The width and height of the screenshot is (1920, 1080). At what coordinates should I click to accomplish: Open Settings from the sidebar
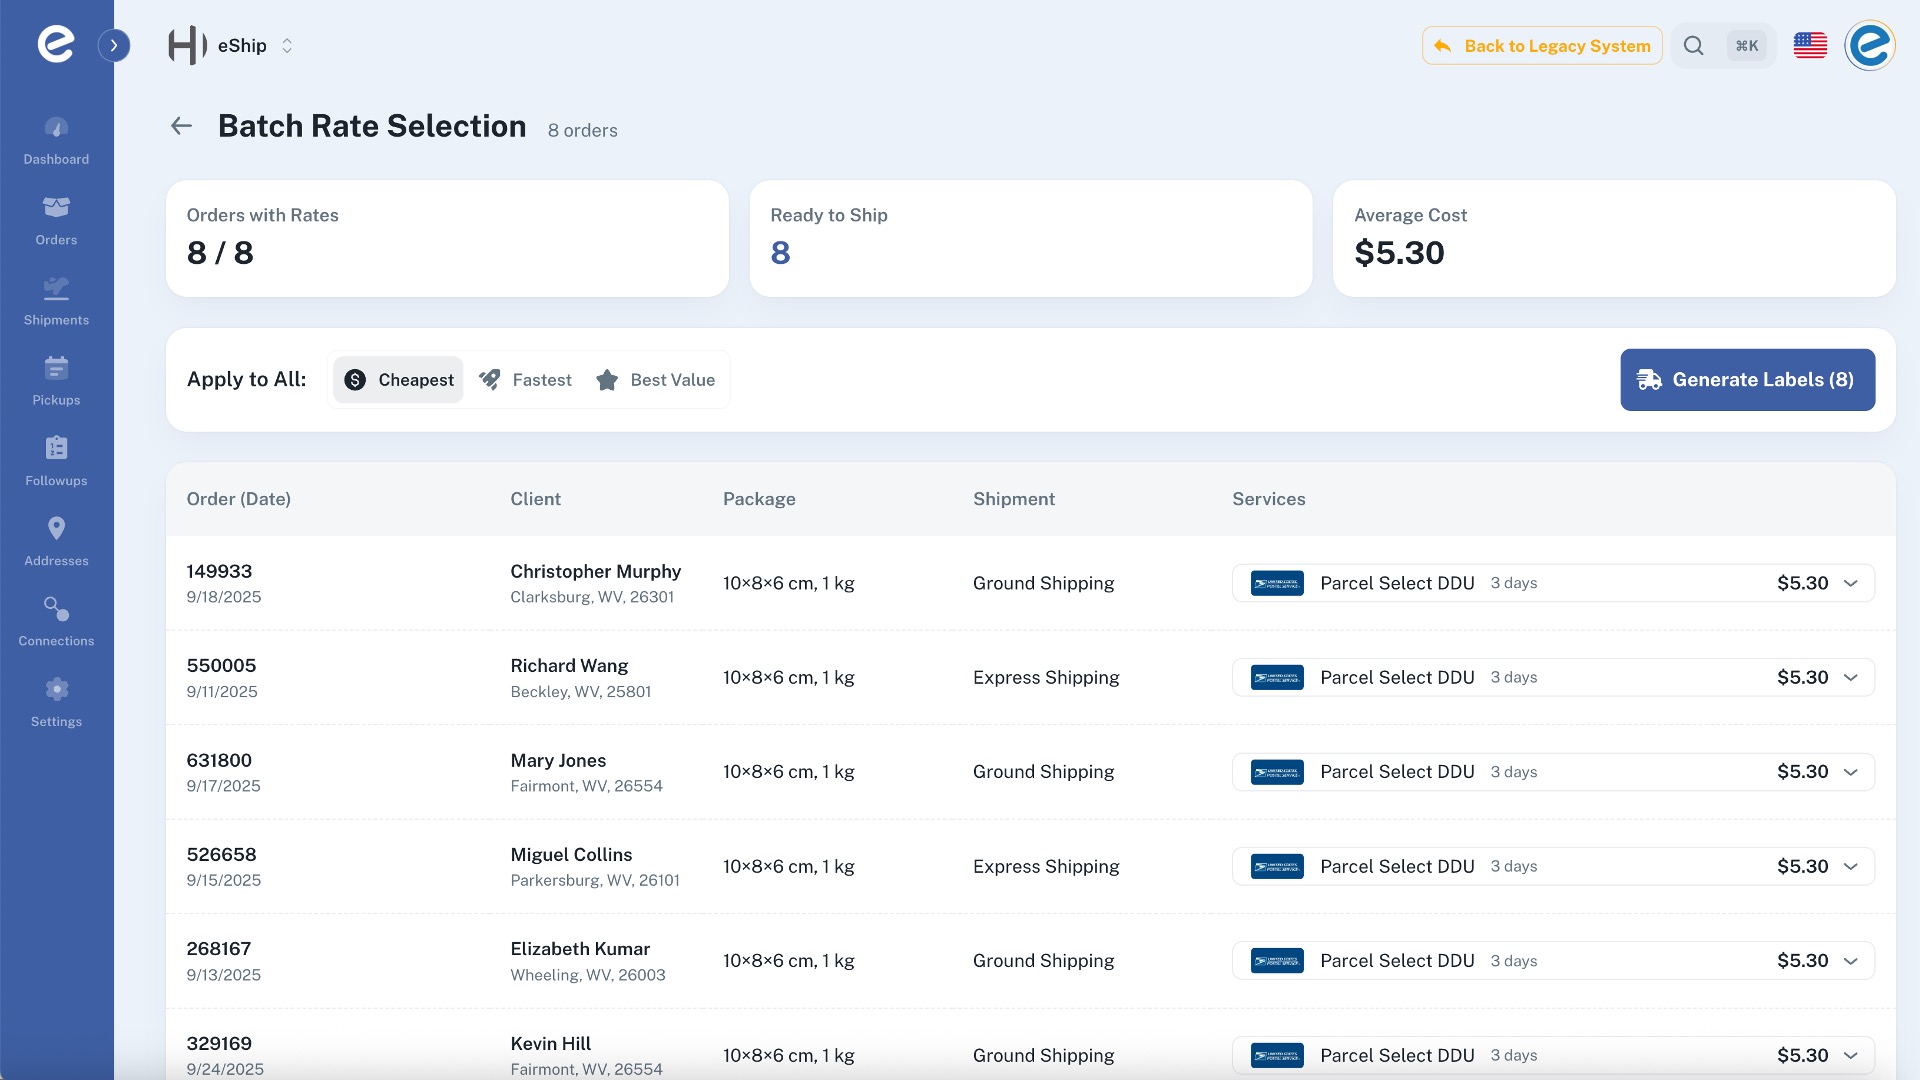tap(56, 700)
